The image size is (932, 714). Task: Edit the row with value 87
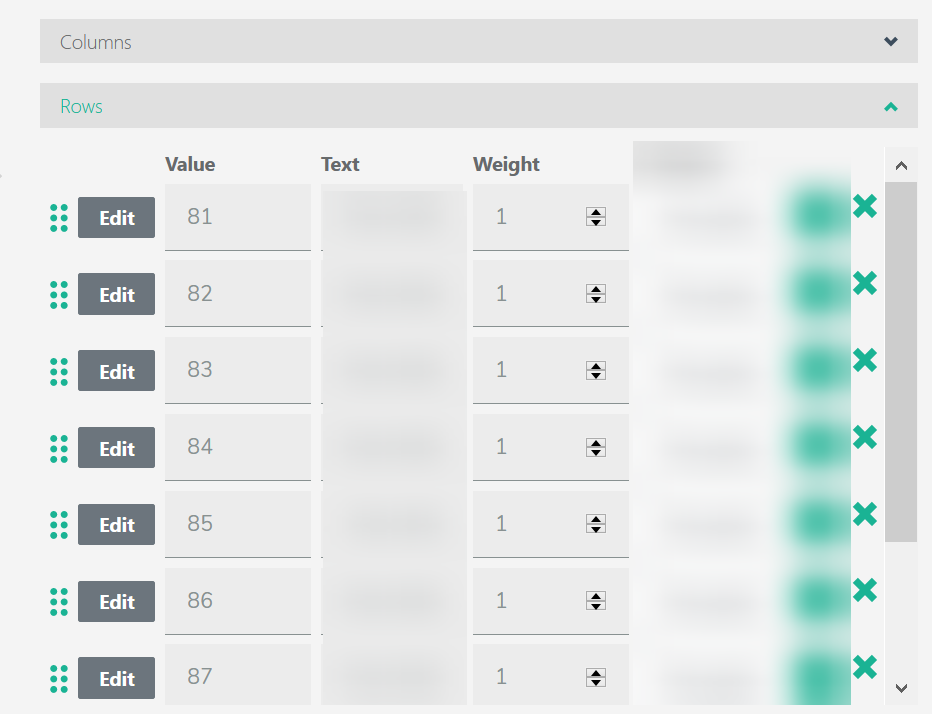tap(116, 678)
